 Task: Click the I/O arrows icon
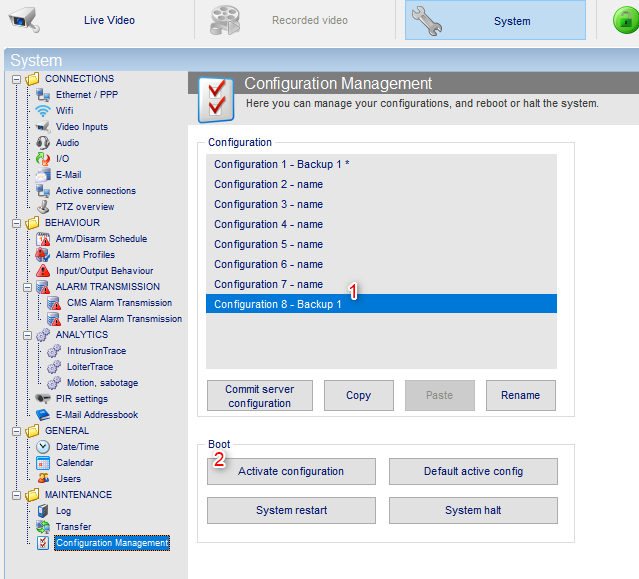point(43,159)
